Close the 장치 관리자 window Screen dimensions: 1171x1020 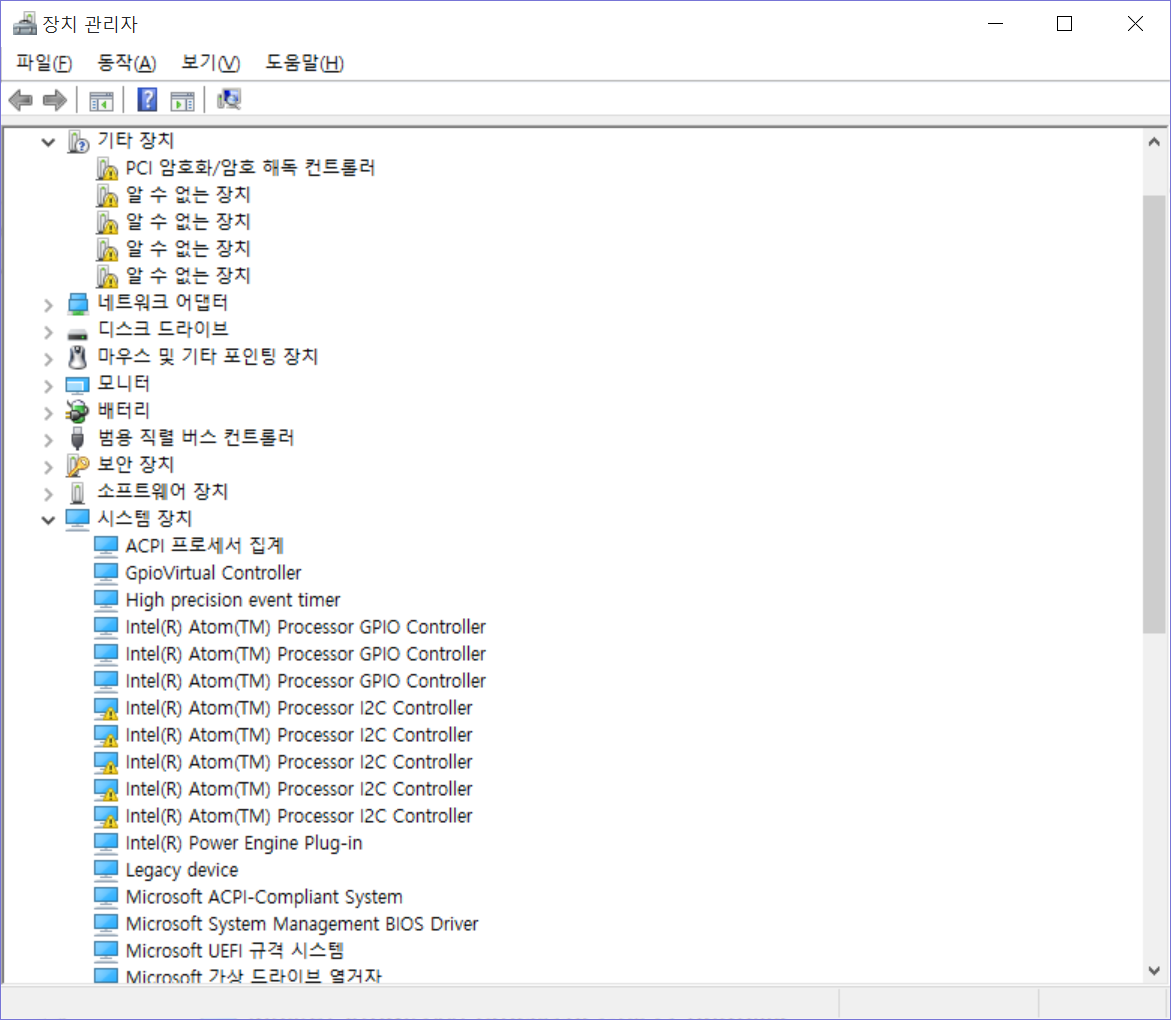coord(1135,23)
